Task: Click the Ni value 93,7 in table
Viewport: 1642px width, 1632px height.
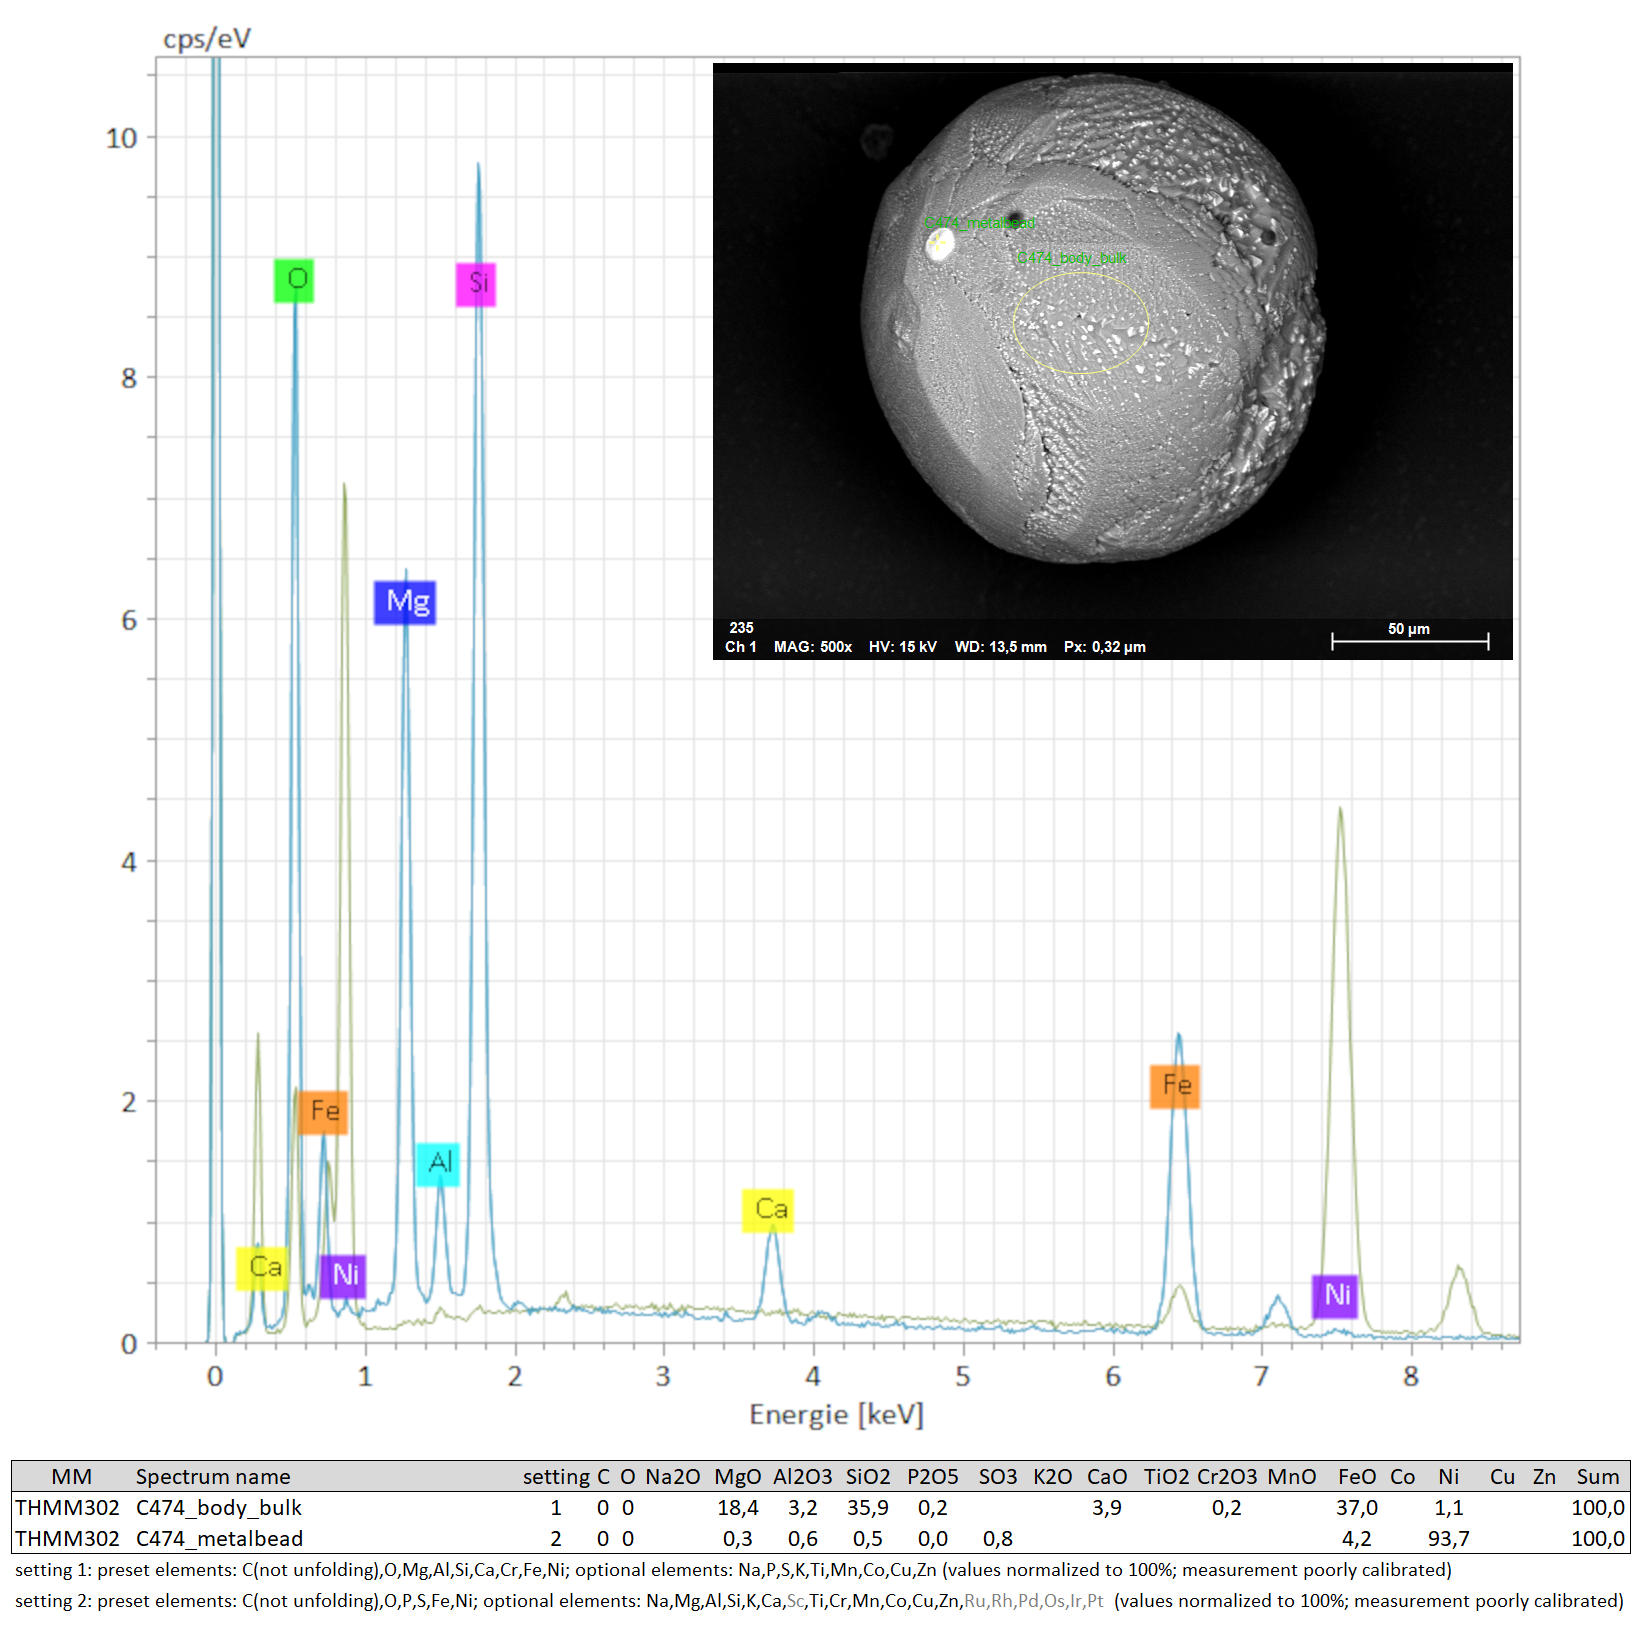Action: click(x=1448, y=1538)
